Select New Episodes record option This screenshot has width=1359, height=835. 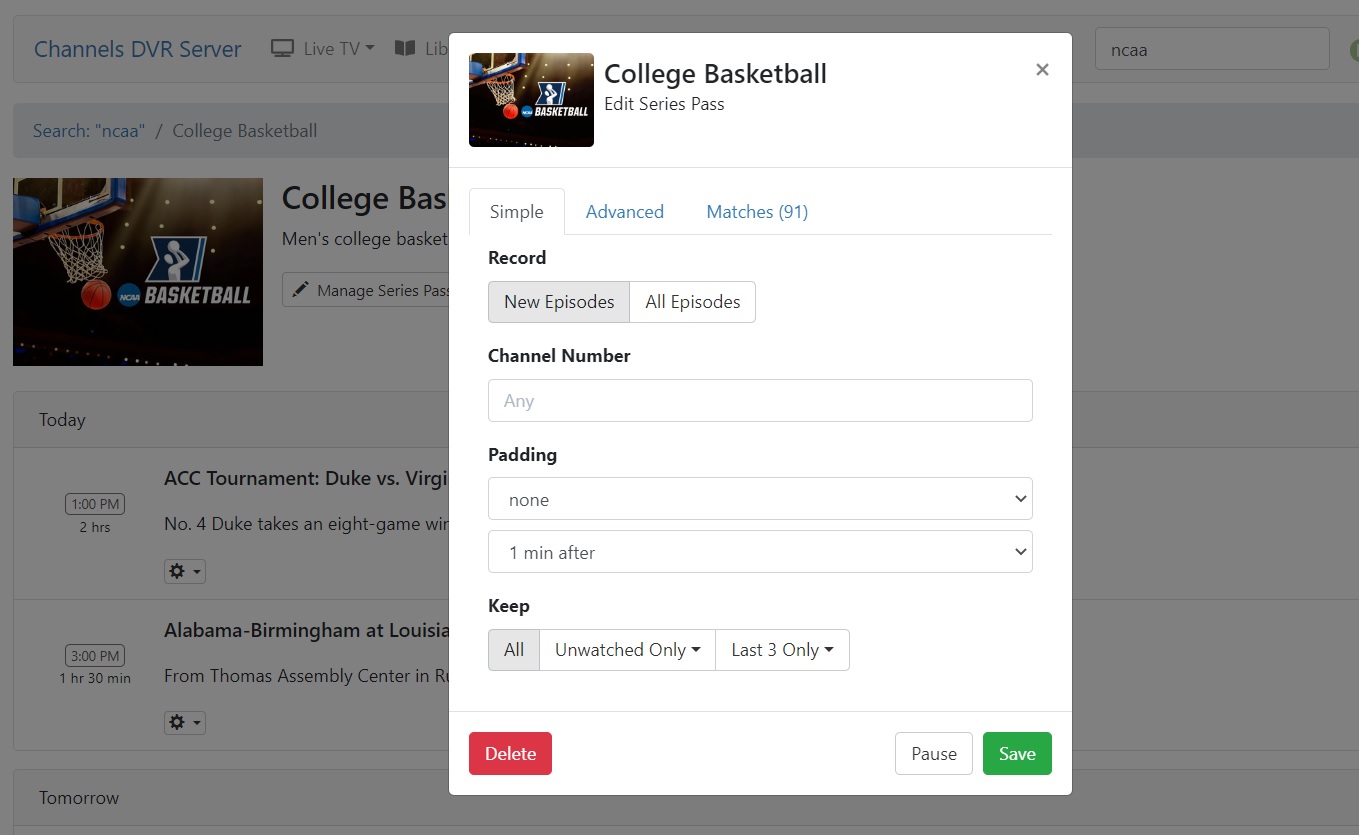coord(559,302)
